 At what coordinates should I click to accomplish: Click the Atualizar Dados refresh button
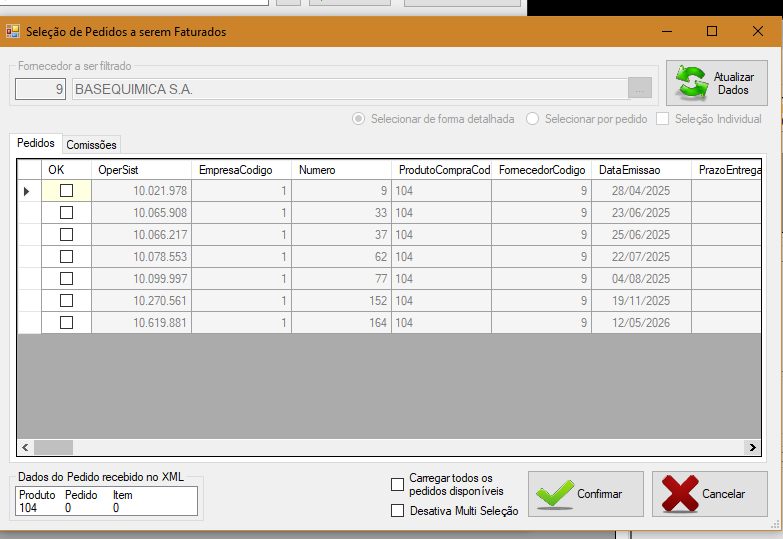pyautogui.click(x=717, y=83)
